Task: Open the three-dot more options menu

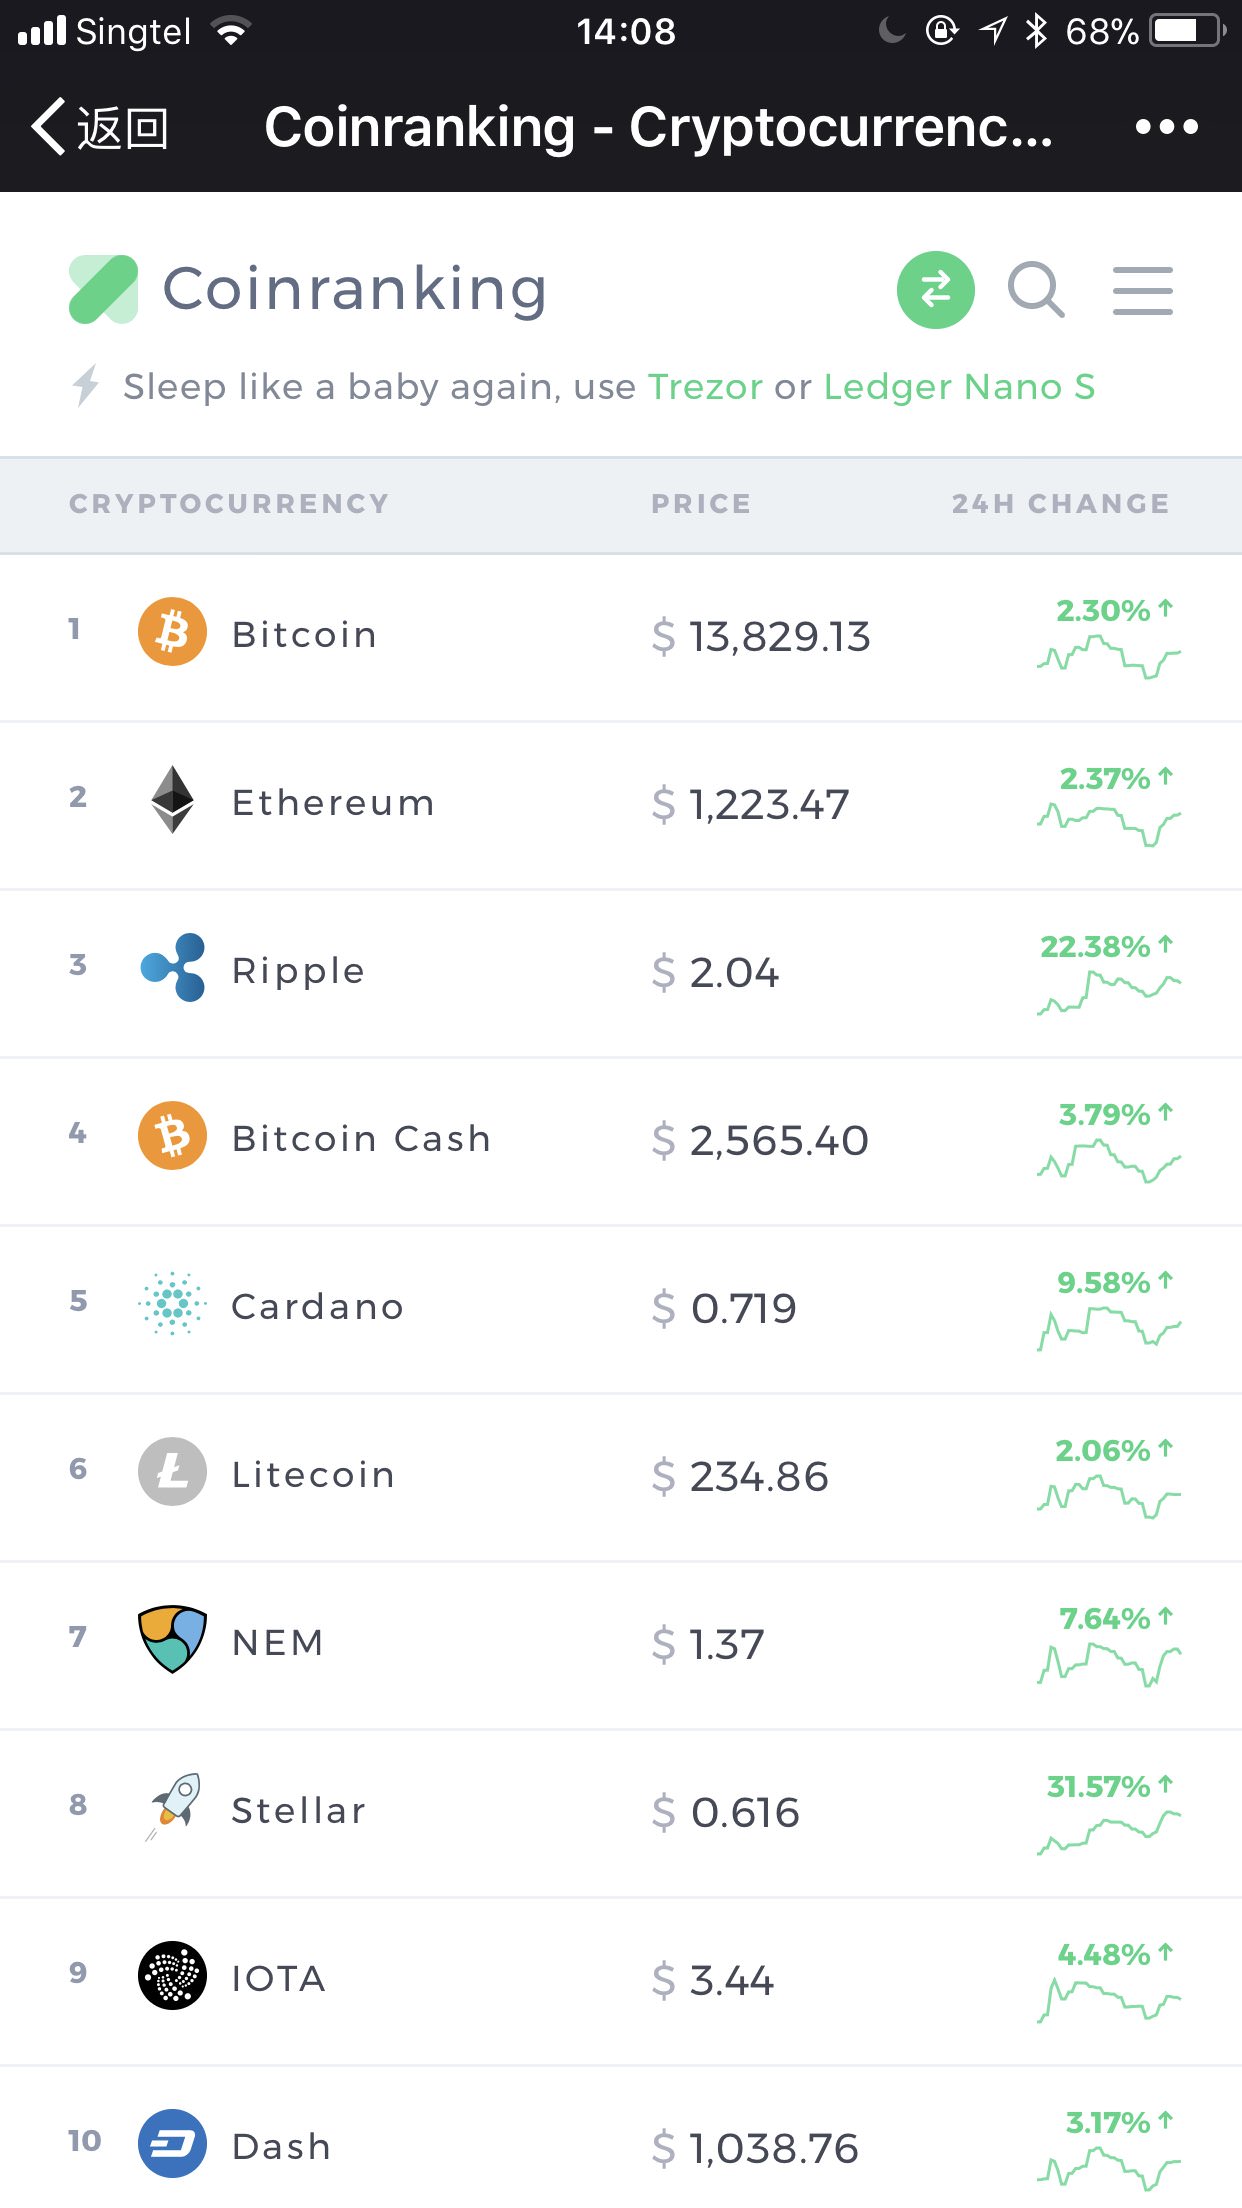Action: pyautogui.click(x=1167, y=127)
